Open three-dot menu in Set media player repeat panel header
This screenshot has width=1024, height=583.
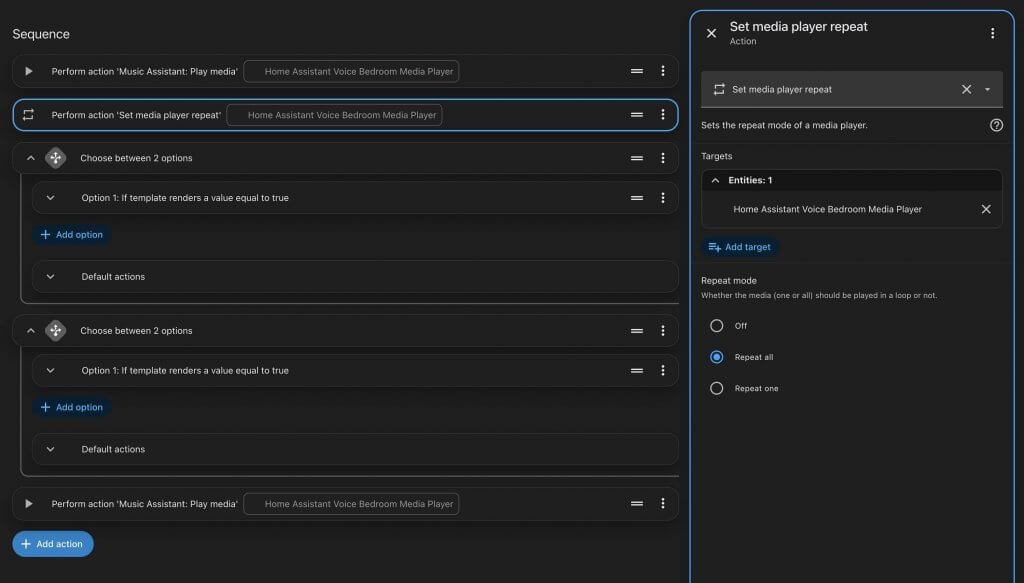coord(993,33)
